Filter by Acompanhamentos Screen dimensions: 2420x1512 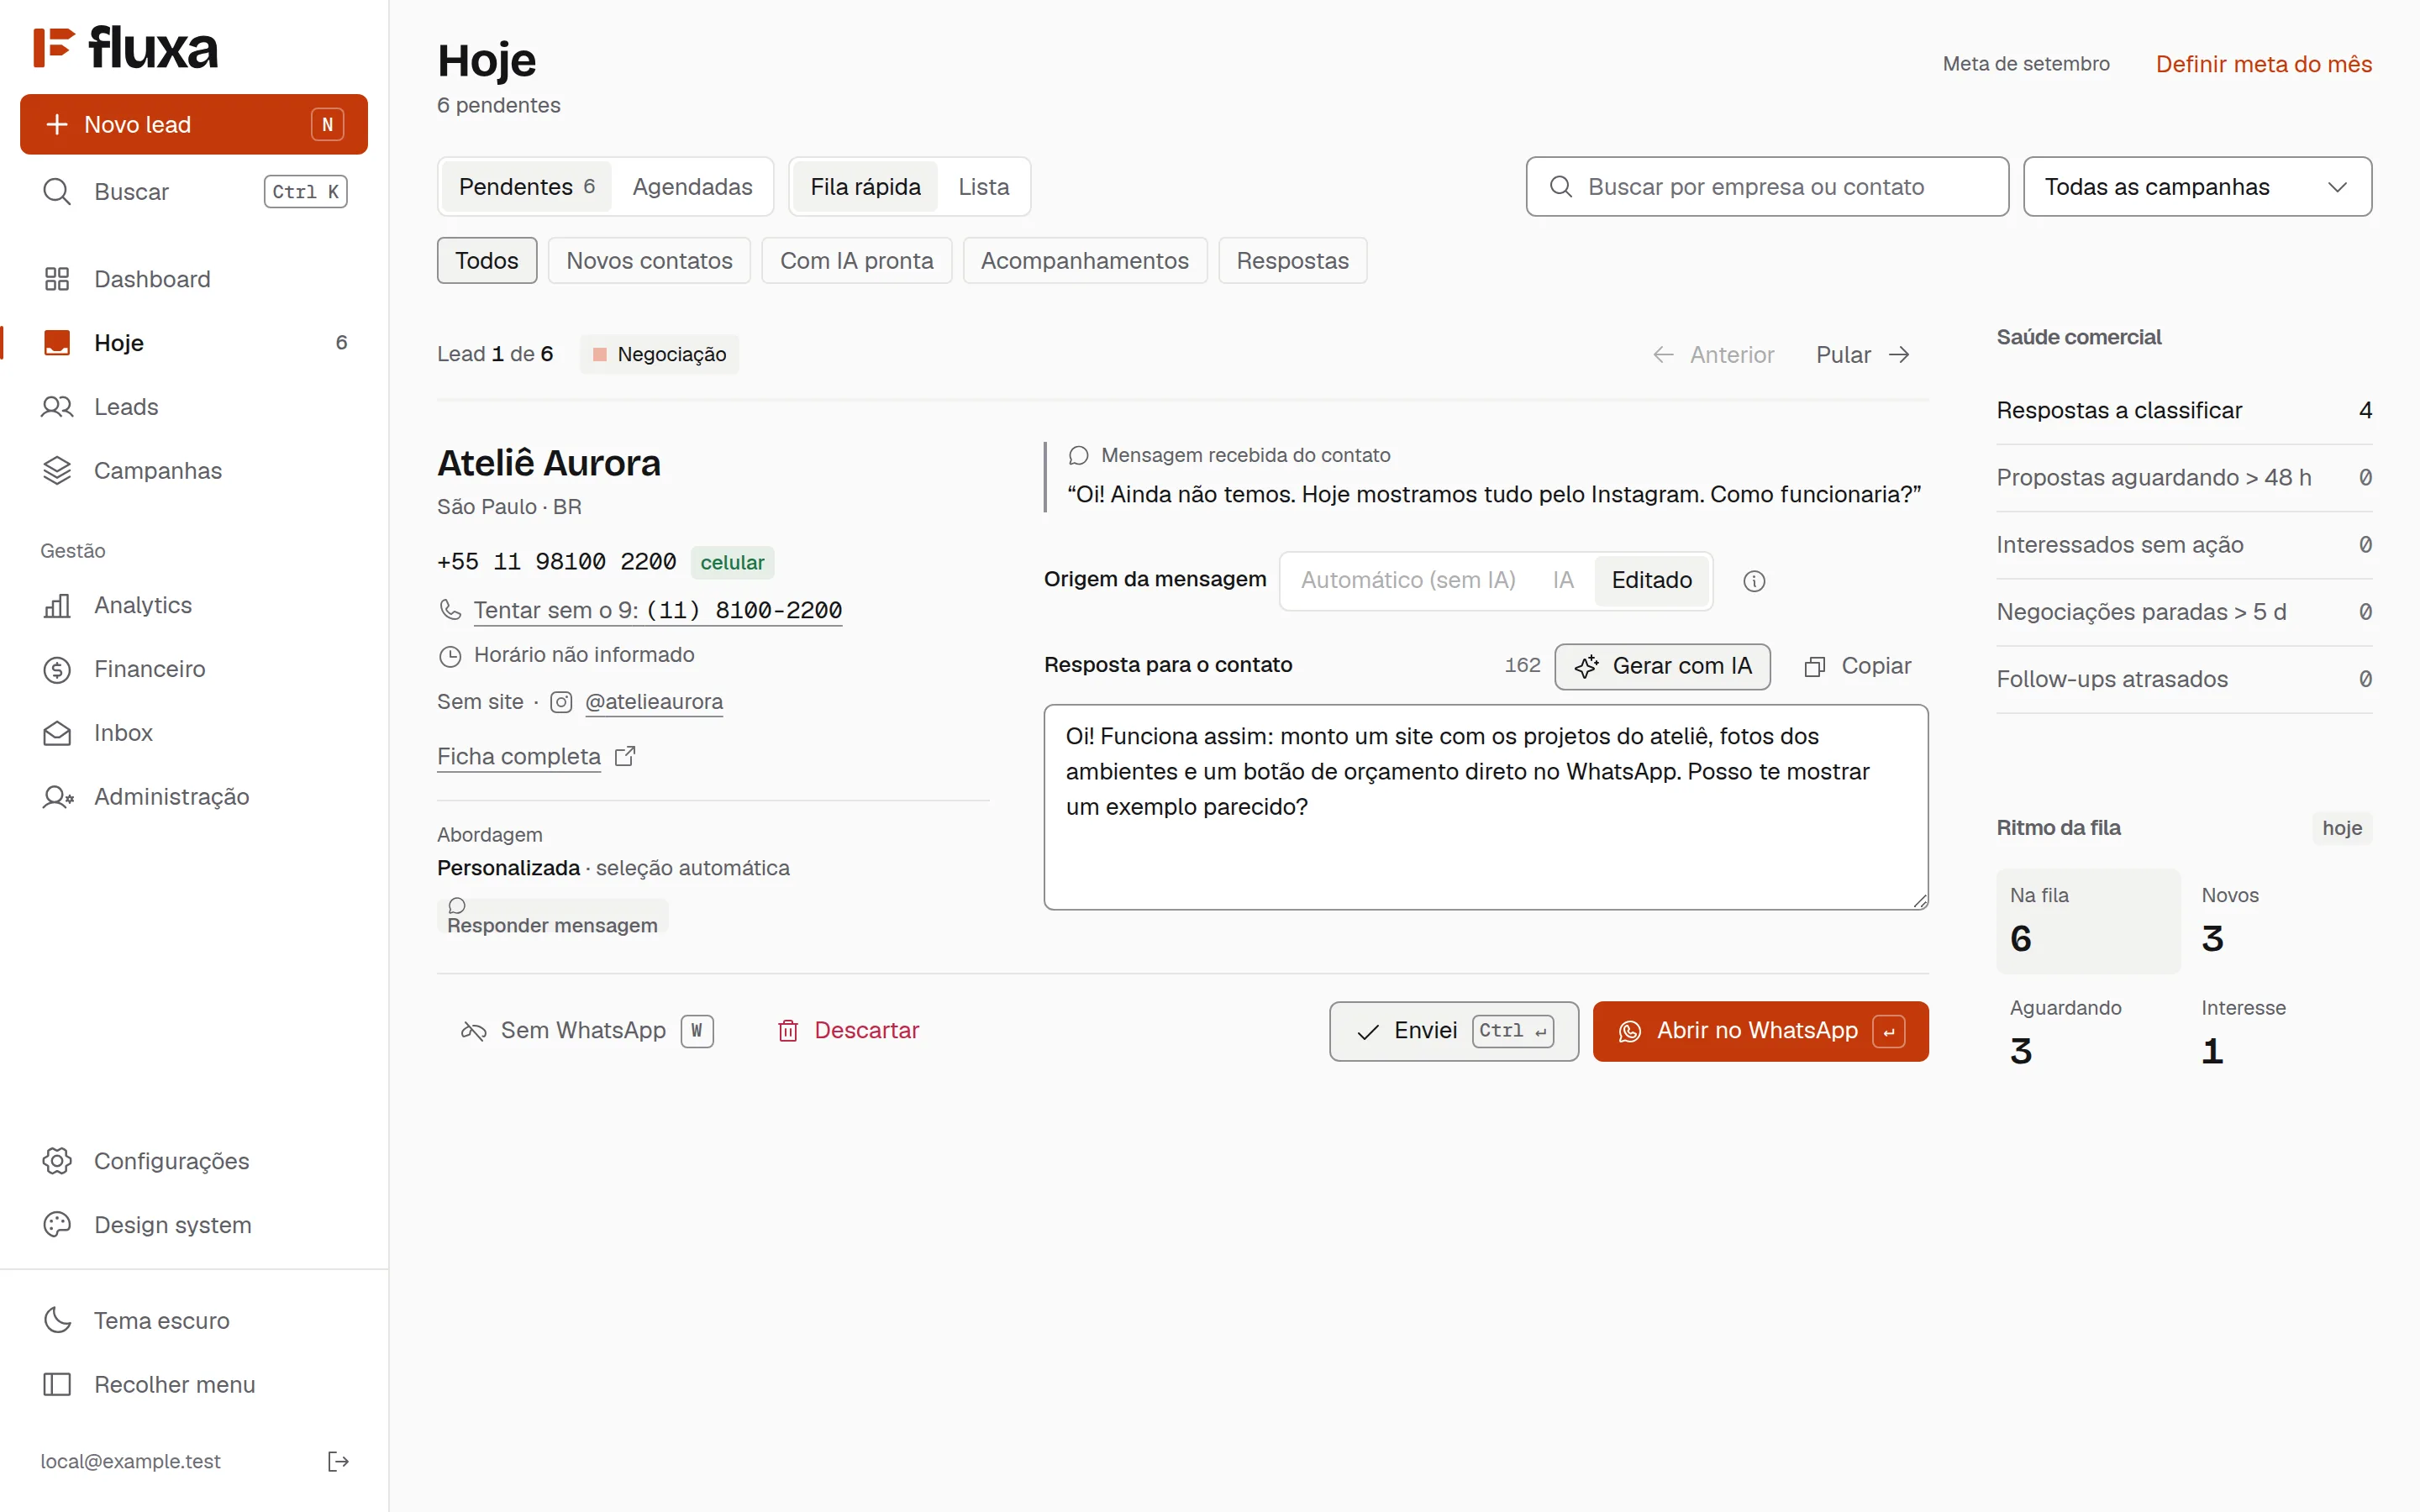point(1084,260)
